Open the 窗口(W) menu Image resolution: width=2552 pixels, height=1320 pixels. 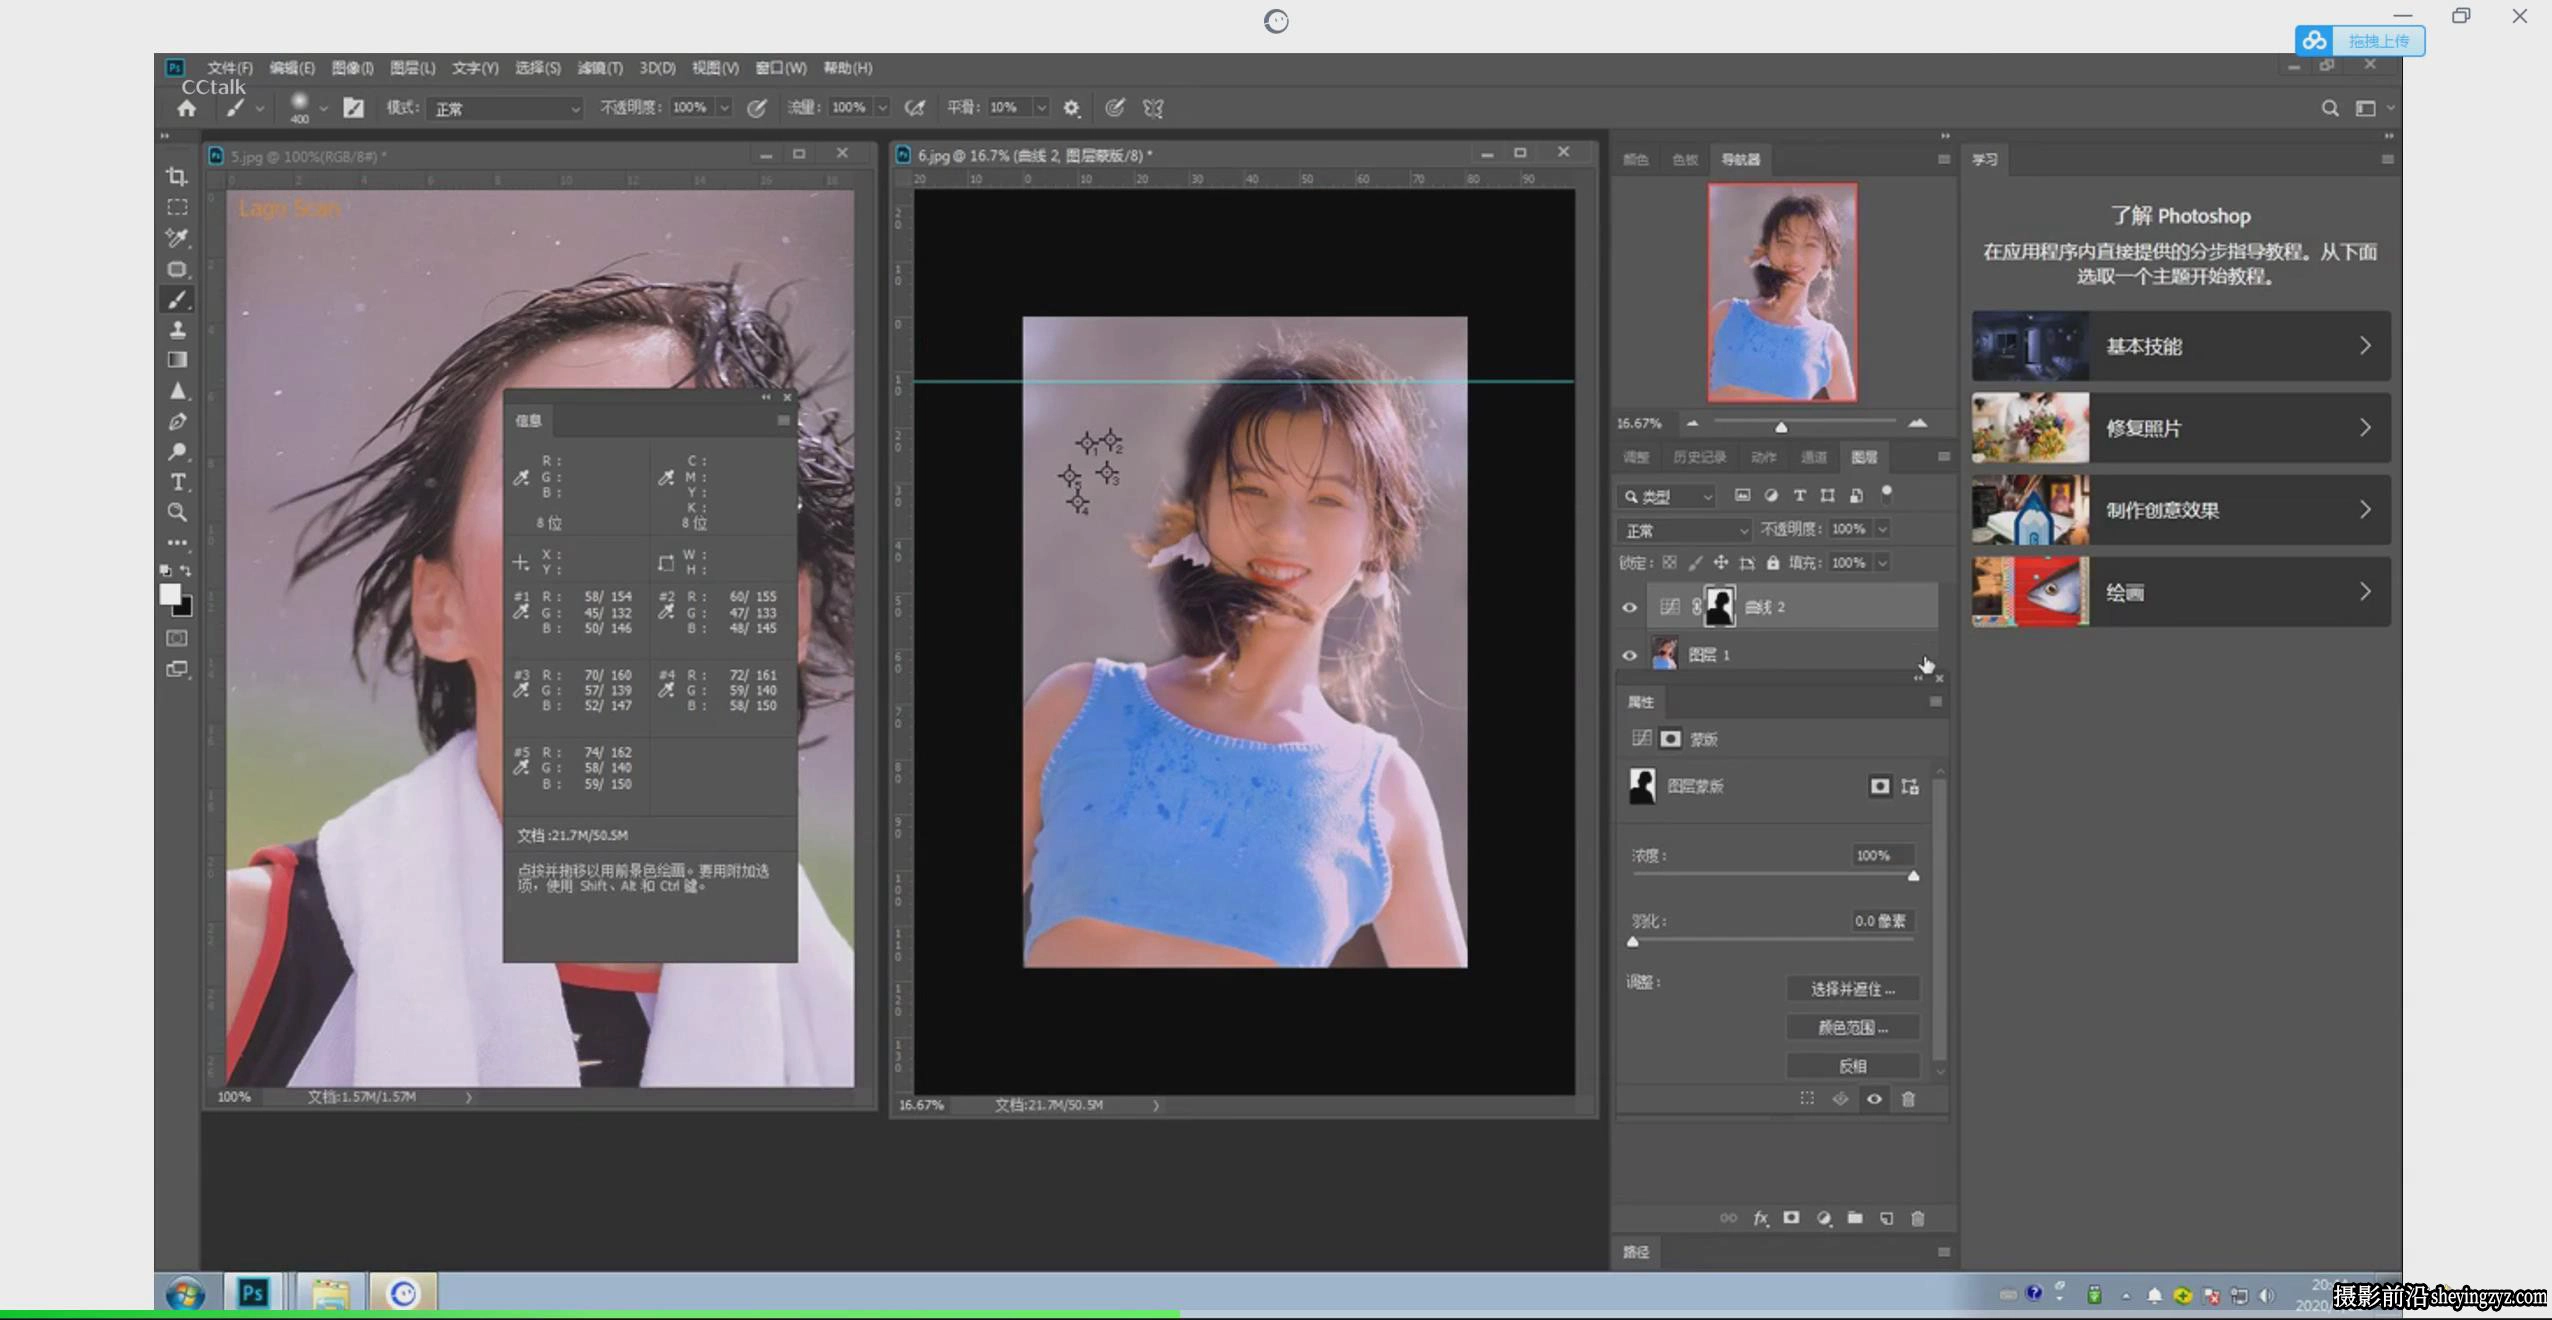pos(781,68)
